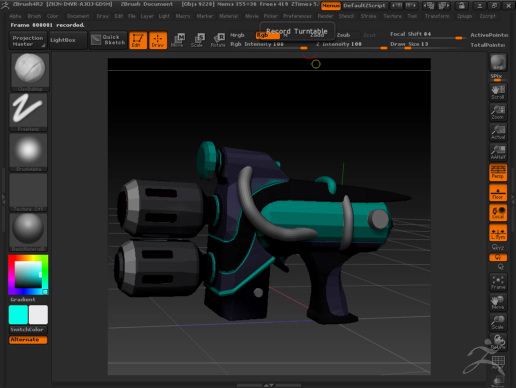This screenshot has height=388, width=516.
Task: Select the Rotate view icon on the right shelf
Action: pyautogui.click(x=498, y=342)
